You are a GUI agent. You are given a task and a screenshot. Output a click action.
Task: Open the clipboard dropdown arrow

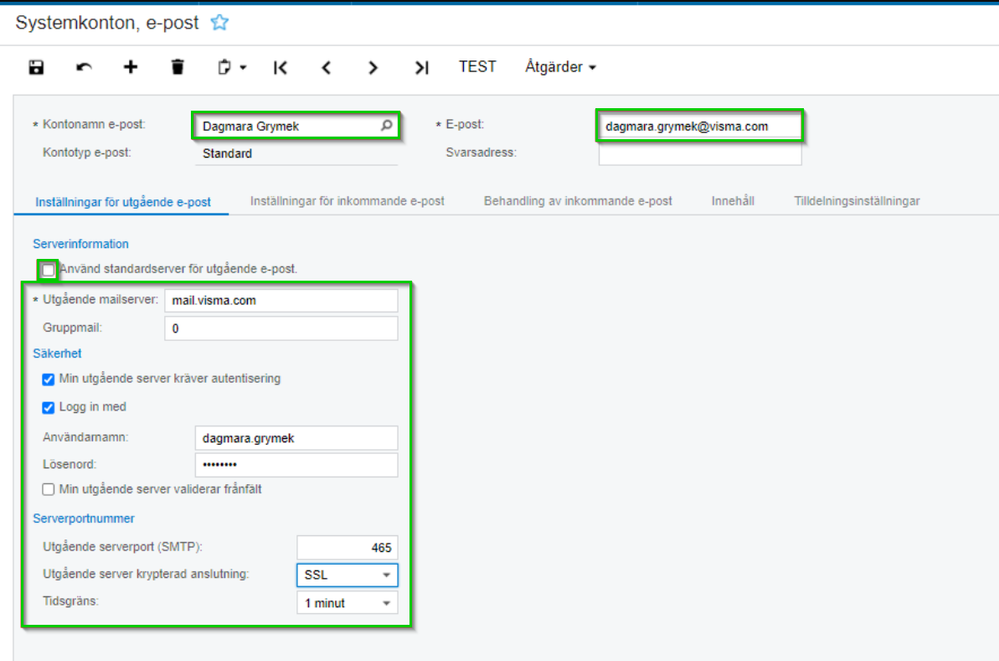pyautogui.click(x=243, y=68)
